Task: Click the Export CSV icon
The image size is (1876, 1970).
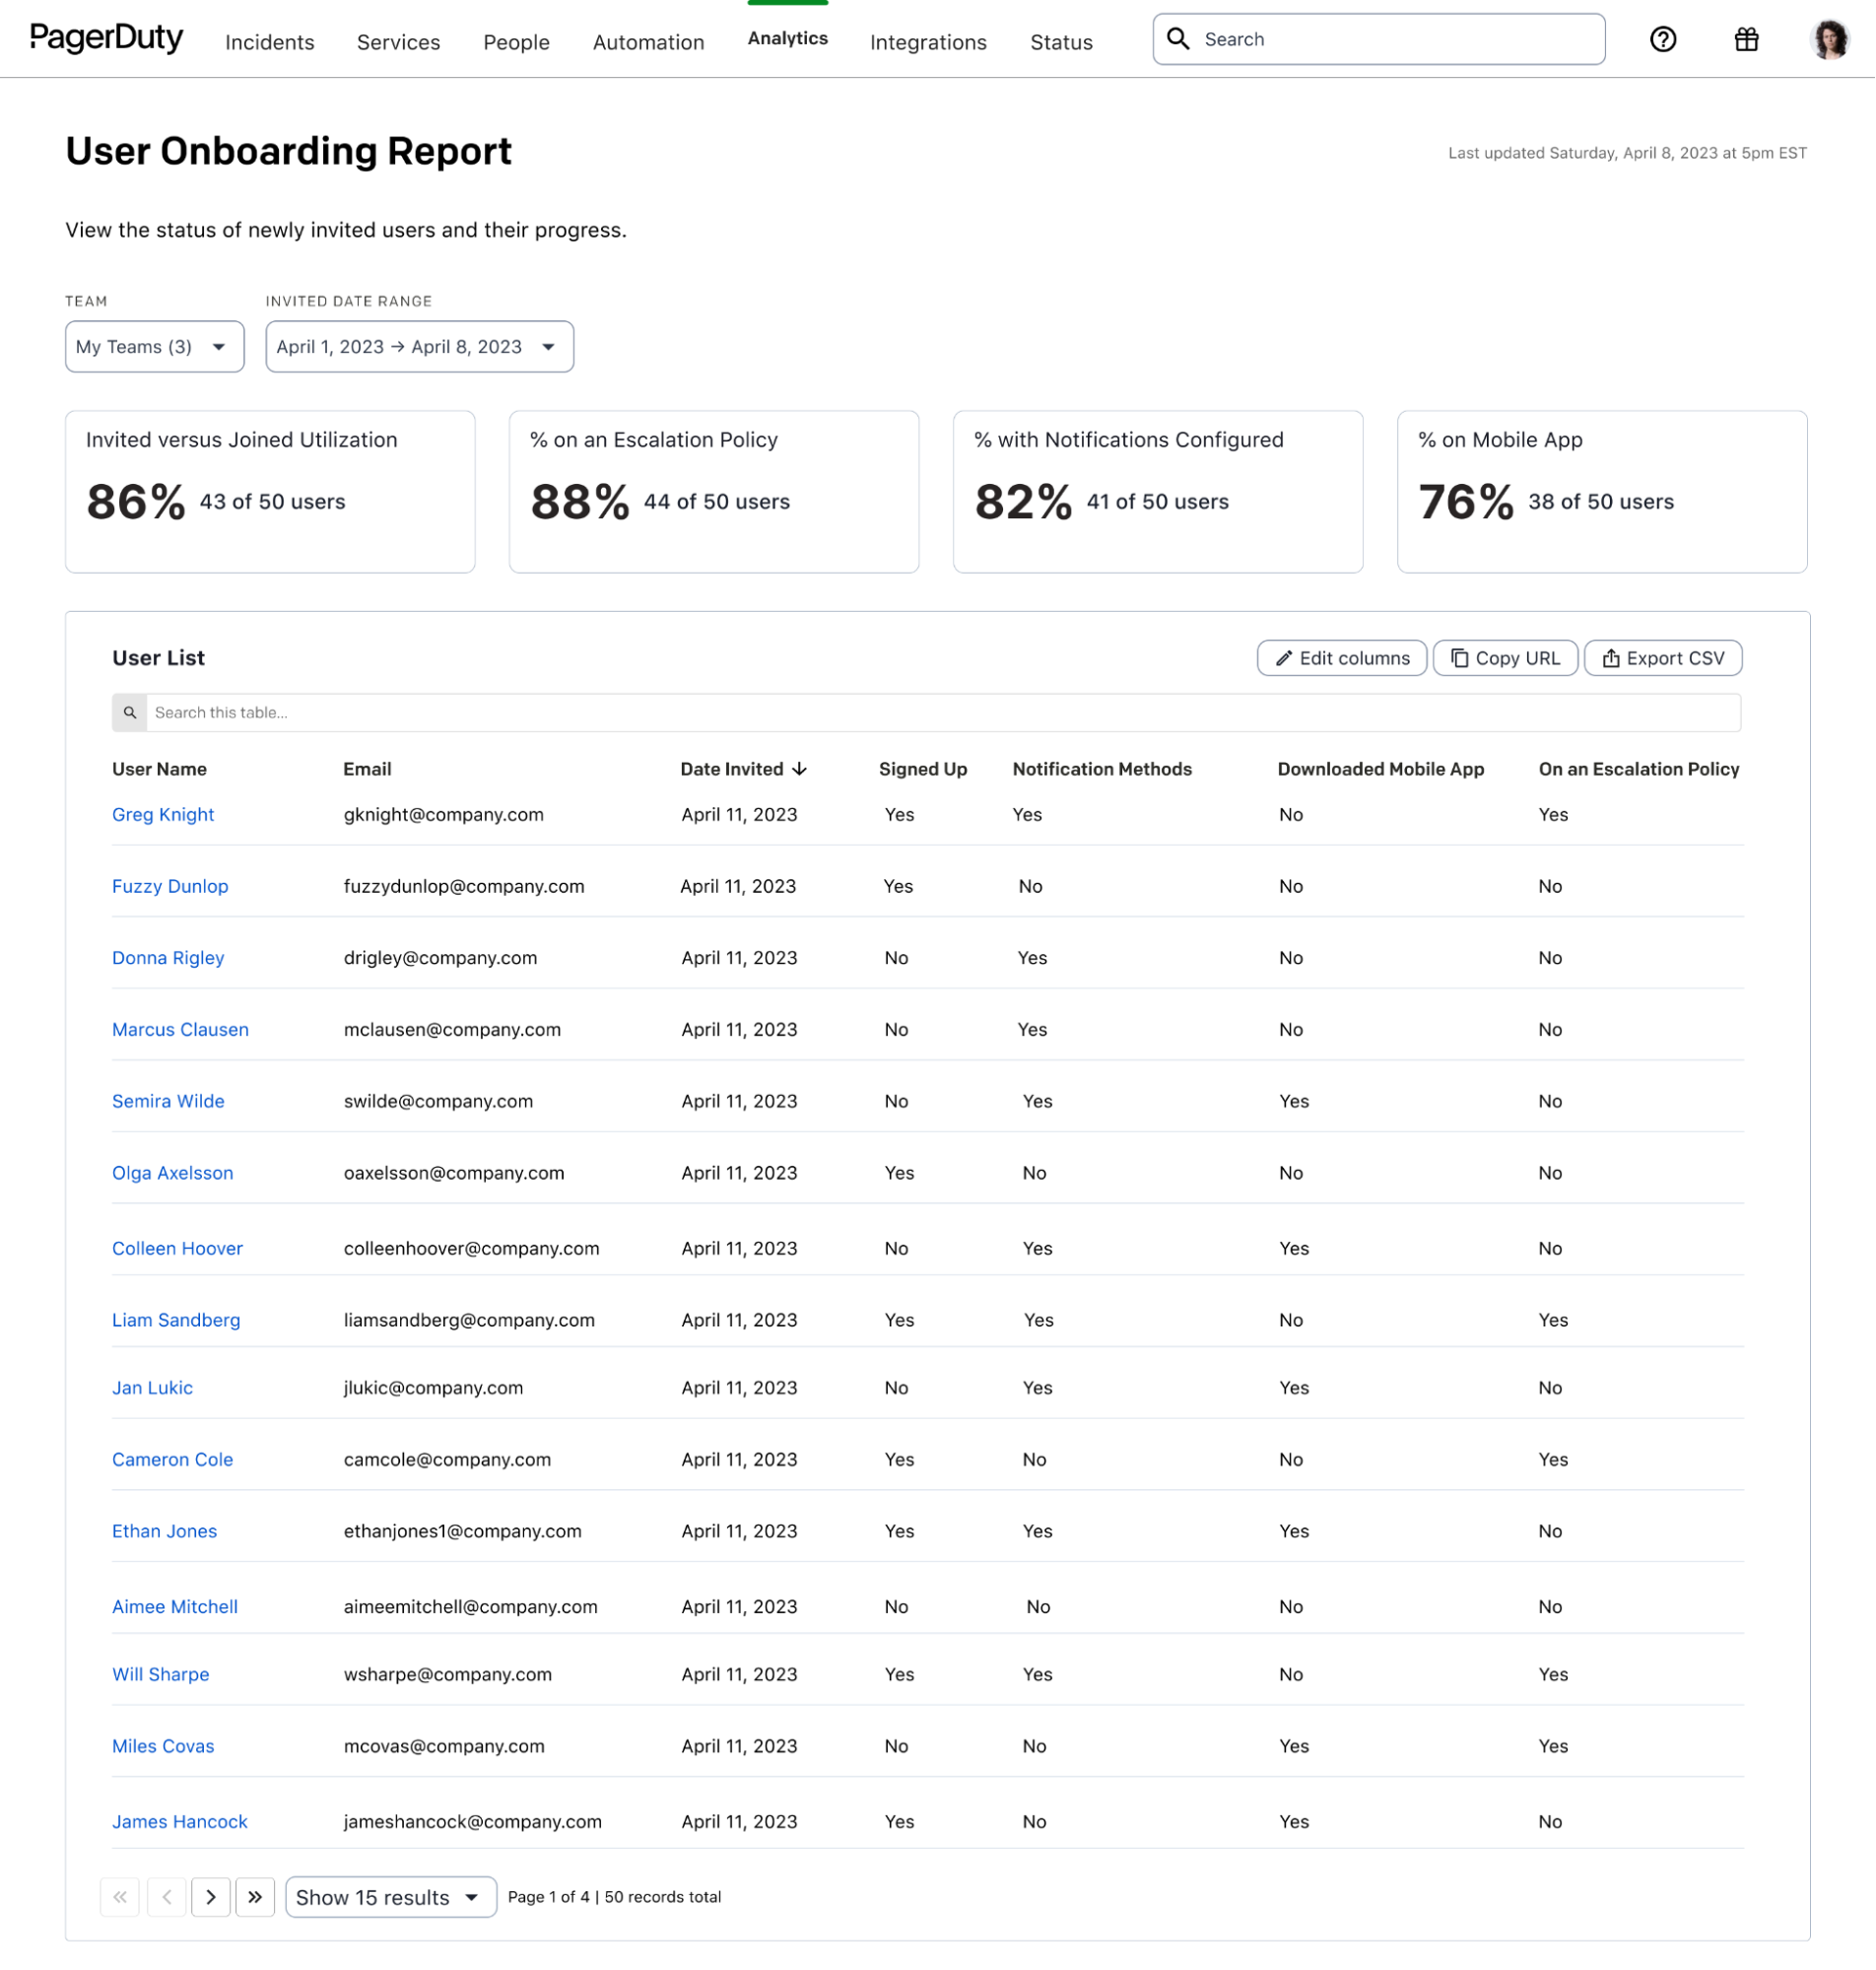Action: click(x=1611, y=658)
